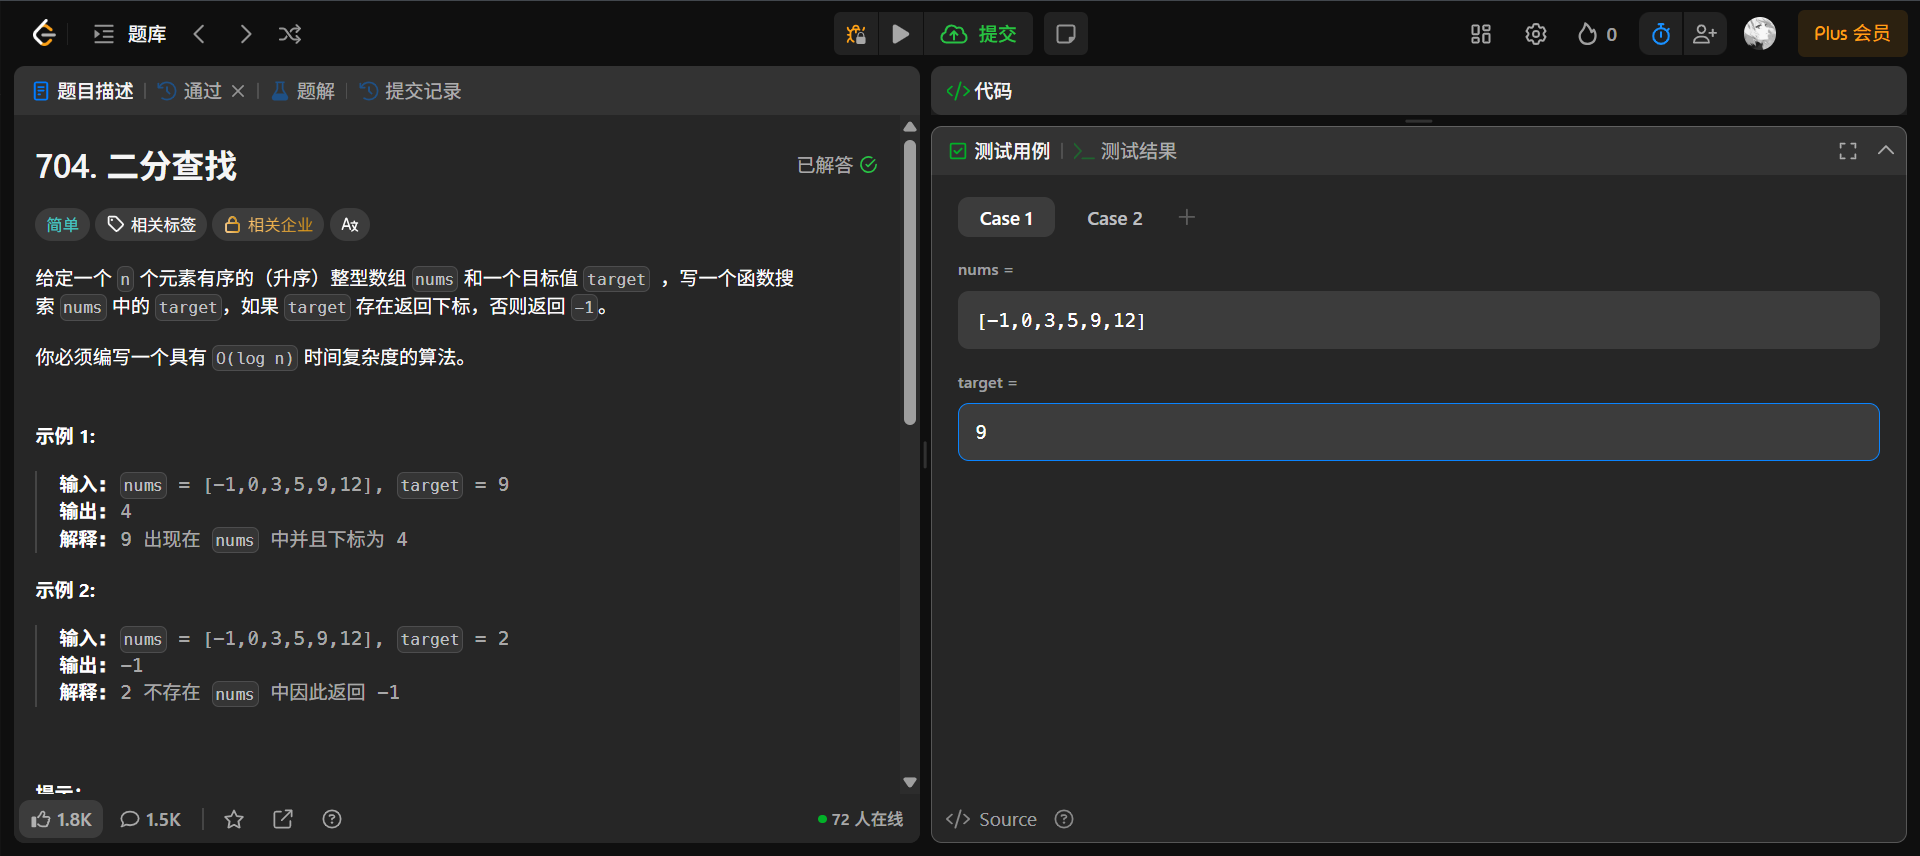Screen dimensions: 1920x856
Task: Expand the 相关标签 tags section
Action: click(152, 225)
